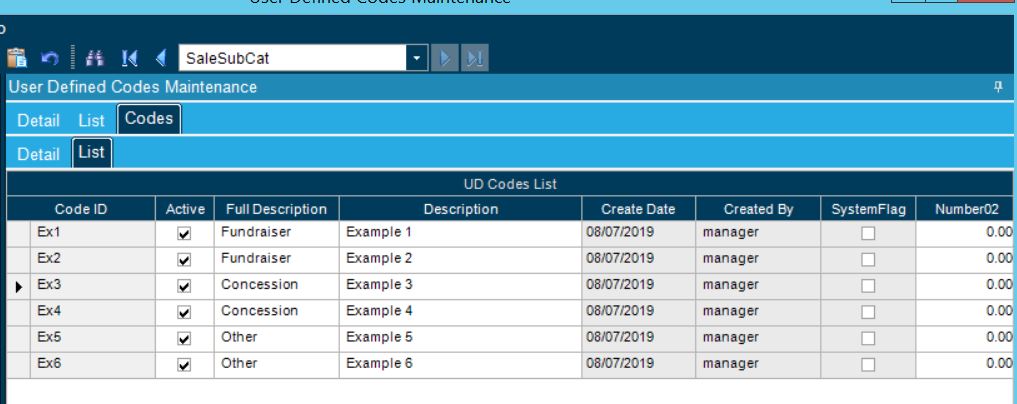Sort by Description column header

461,209
